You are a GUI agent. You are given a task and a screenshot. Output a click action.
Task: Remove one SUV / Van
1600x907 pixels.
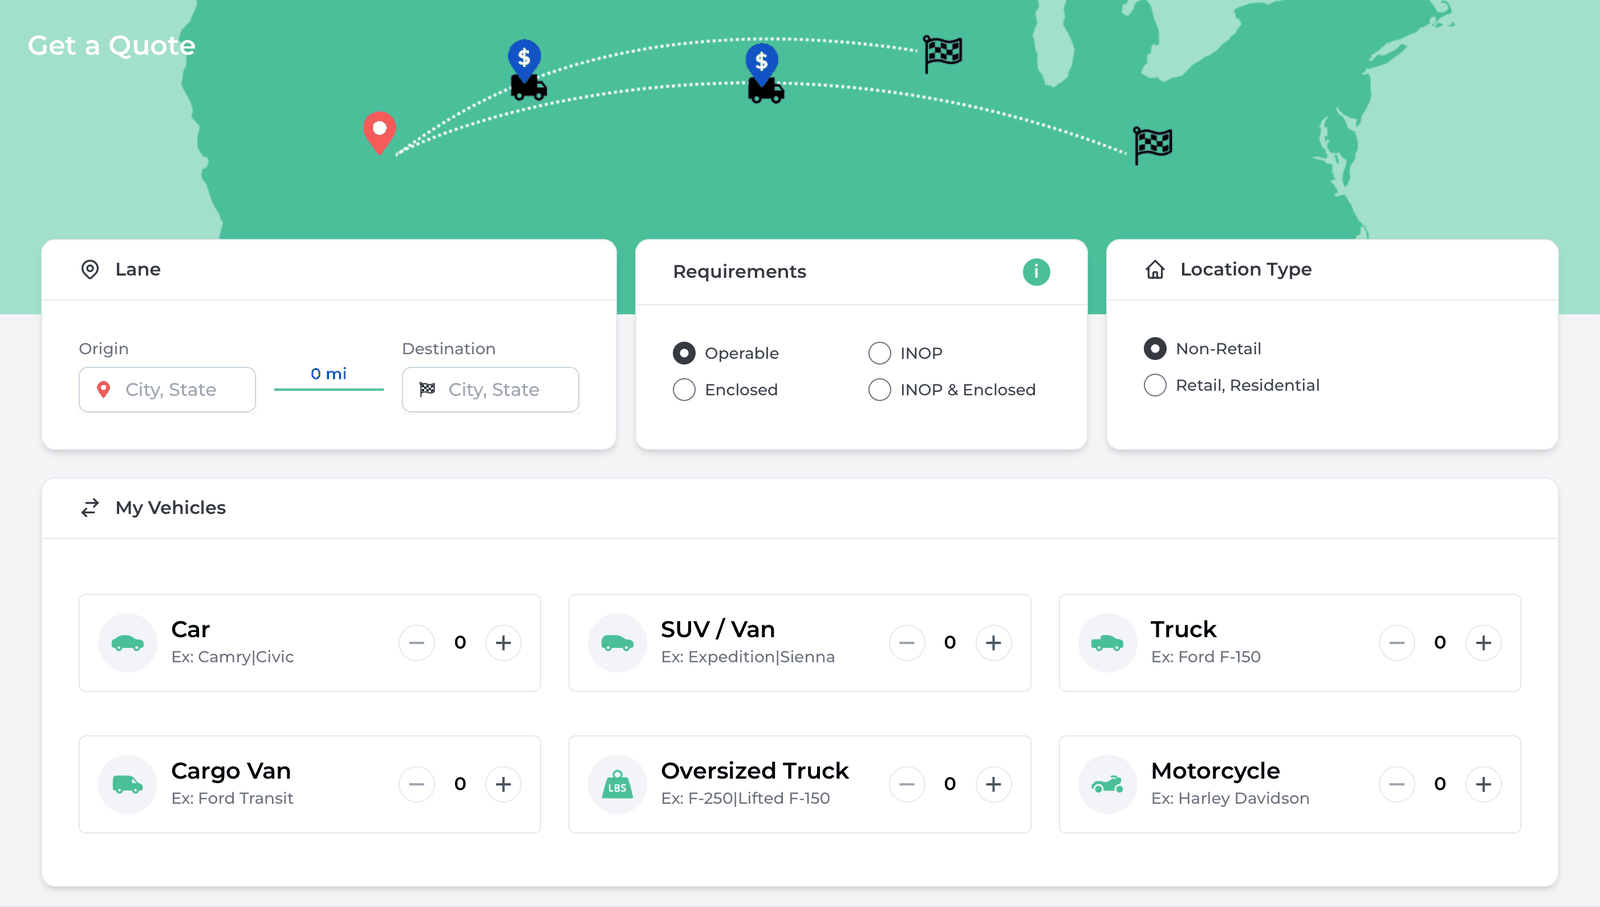click(907, 643)
